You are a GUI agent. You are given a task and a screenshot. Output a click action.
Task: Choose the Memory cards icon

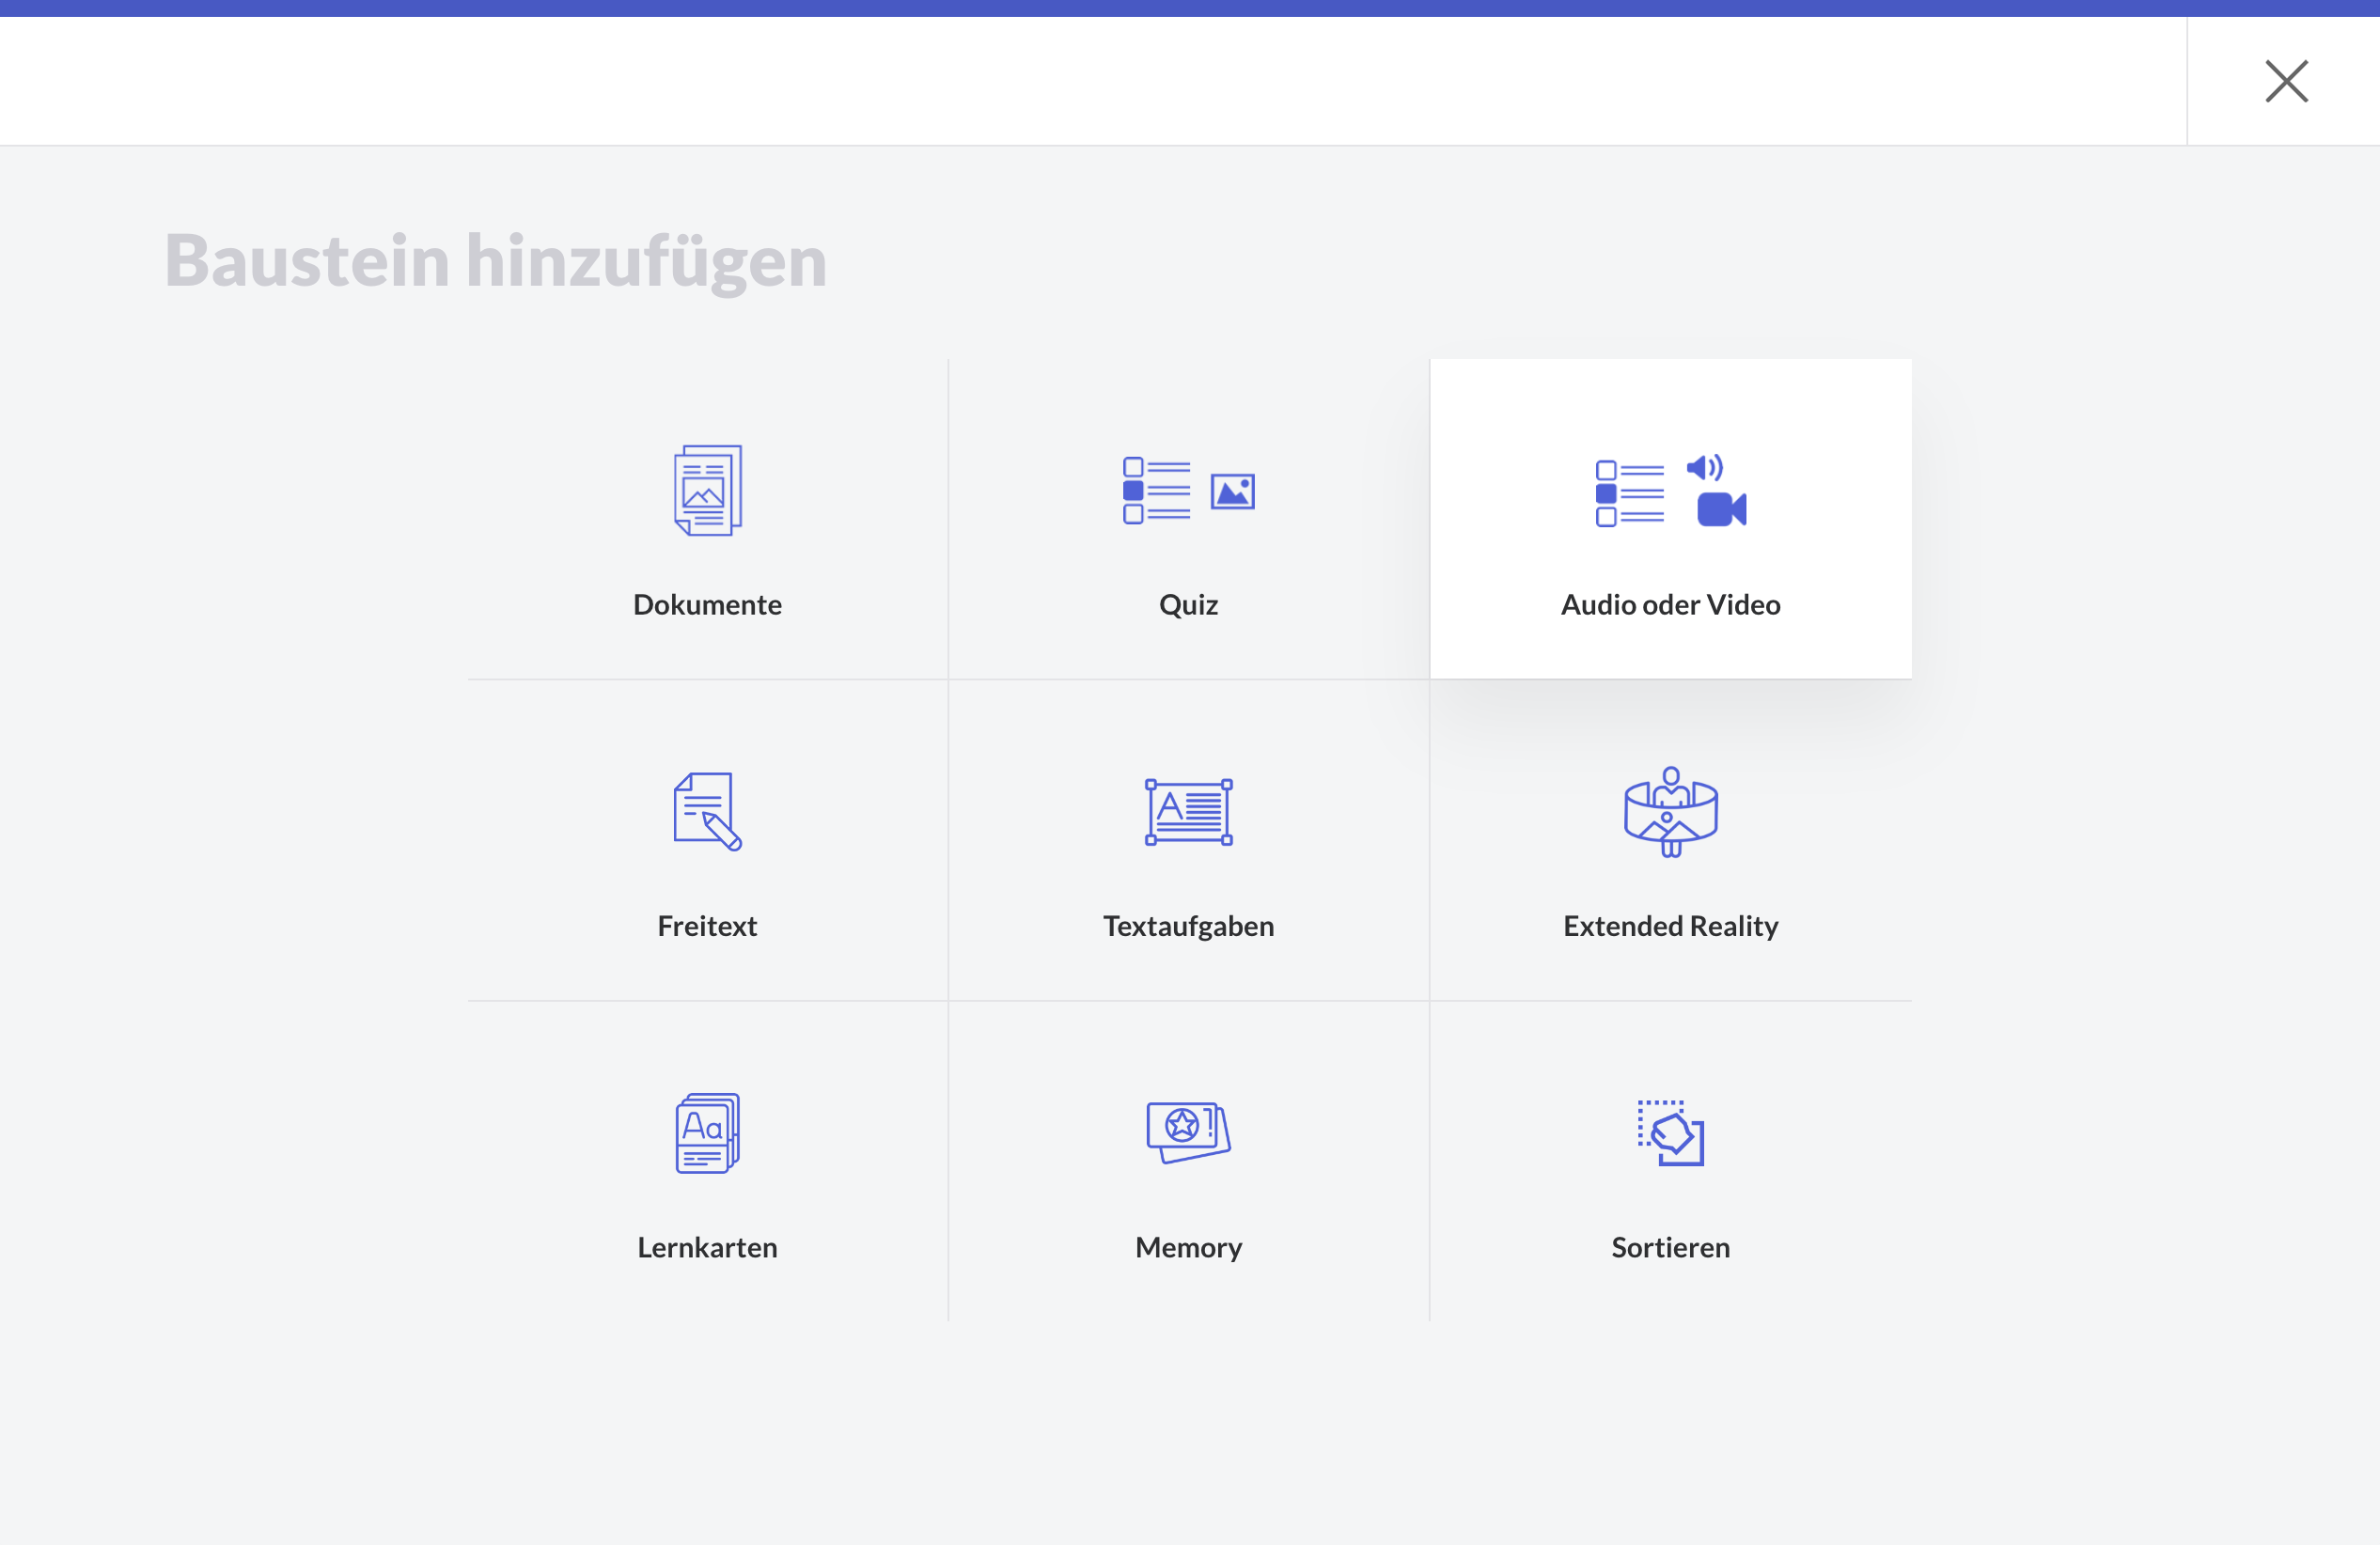[1188, 1132]
